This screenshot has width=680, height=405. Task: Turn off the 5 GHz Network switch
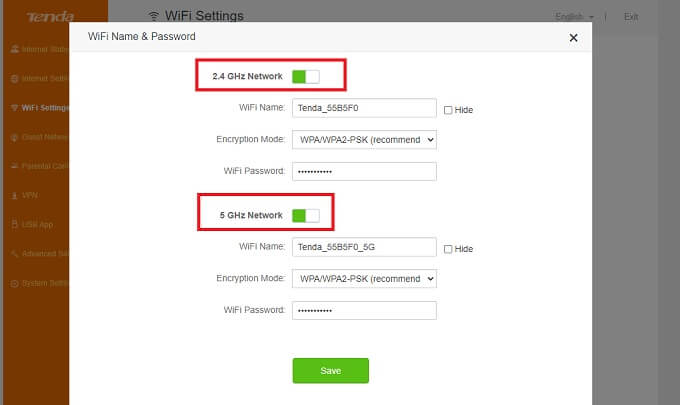[305, 215]
